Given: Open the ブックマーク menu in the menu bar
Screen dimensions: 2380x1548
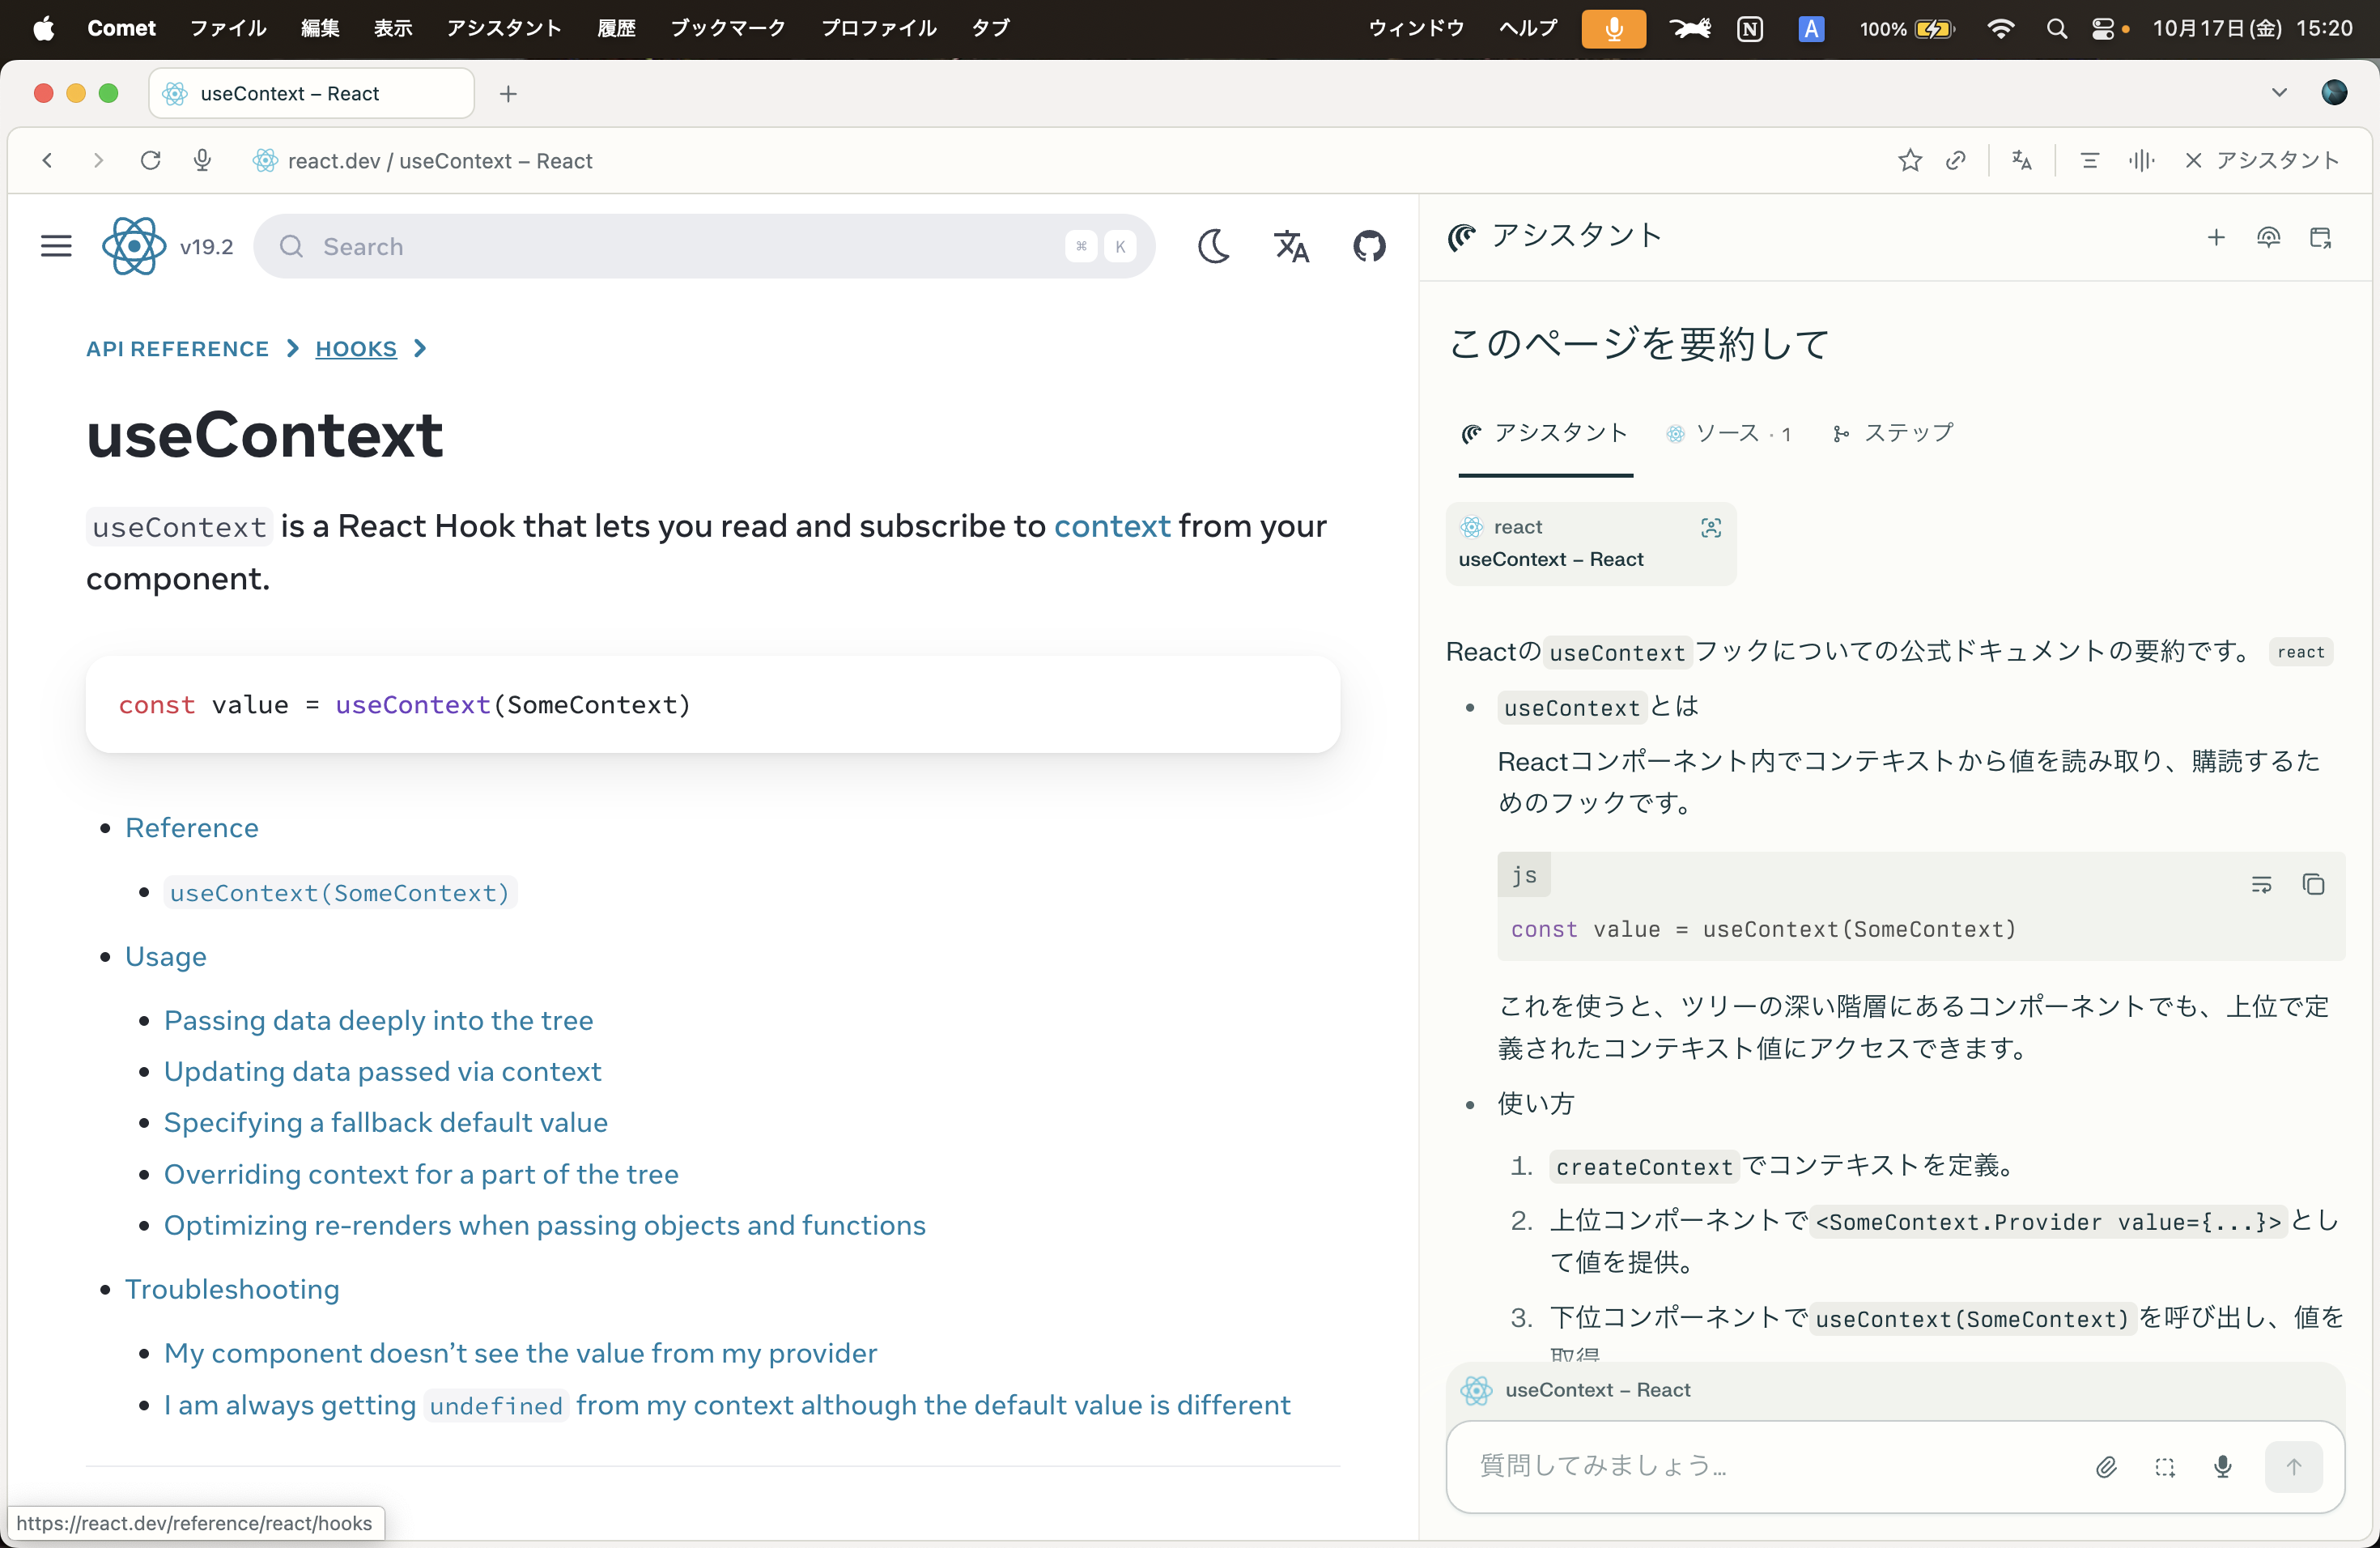Looking at the screenshot, I should [x=727, y=28].
